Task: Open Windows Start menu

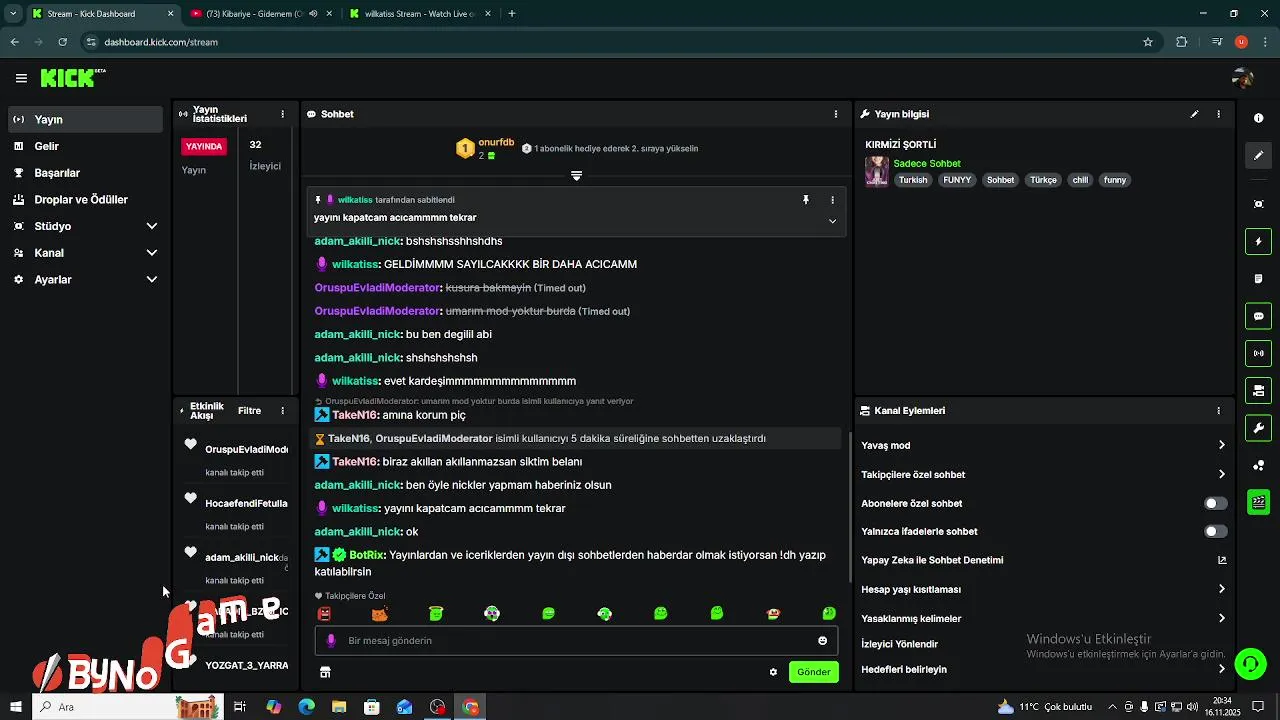Action: [17, 707]
